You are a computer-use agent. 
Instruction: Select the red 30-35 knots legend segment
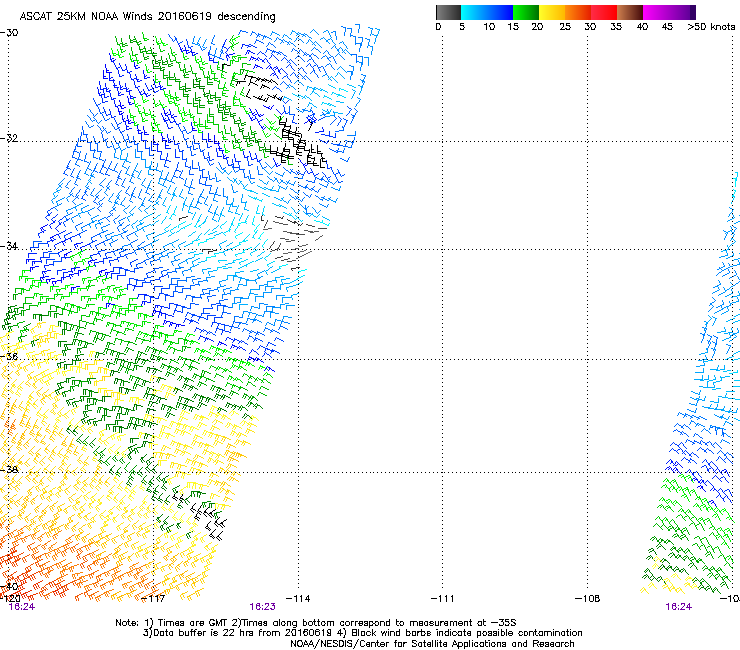(604, 12)
